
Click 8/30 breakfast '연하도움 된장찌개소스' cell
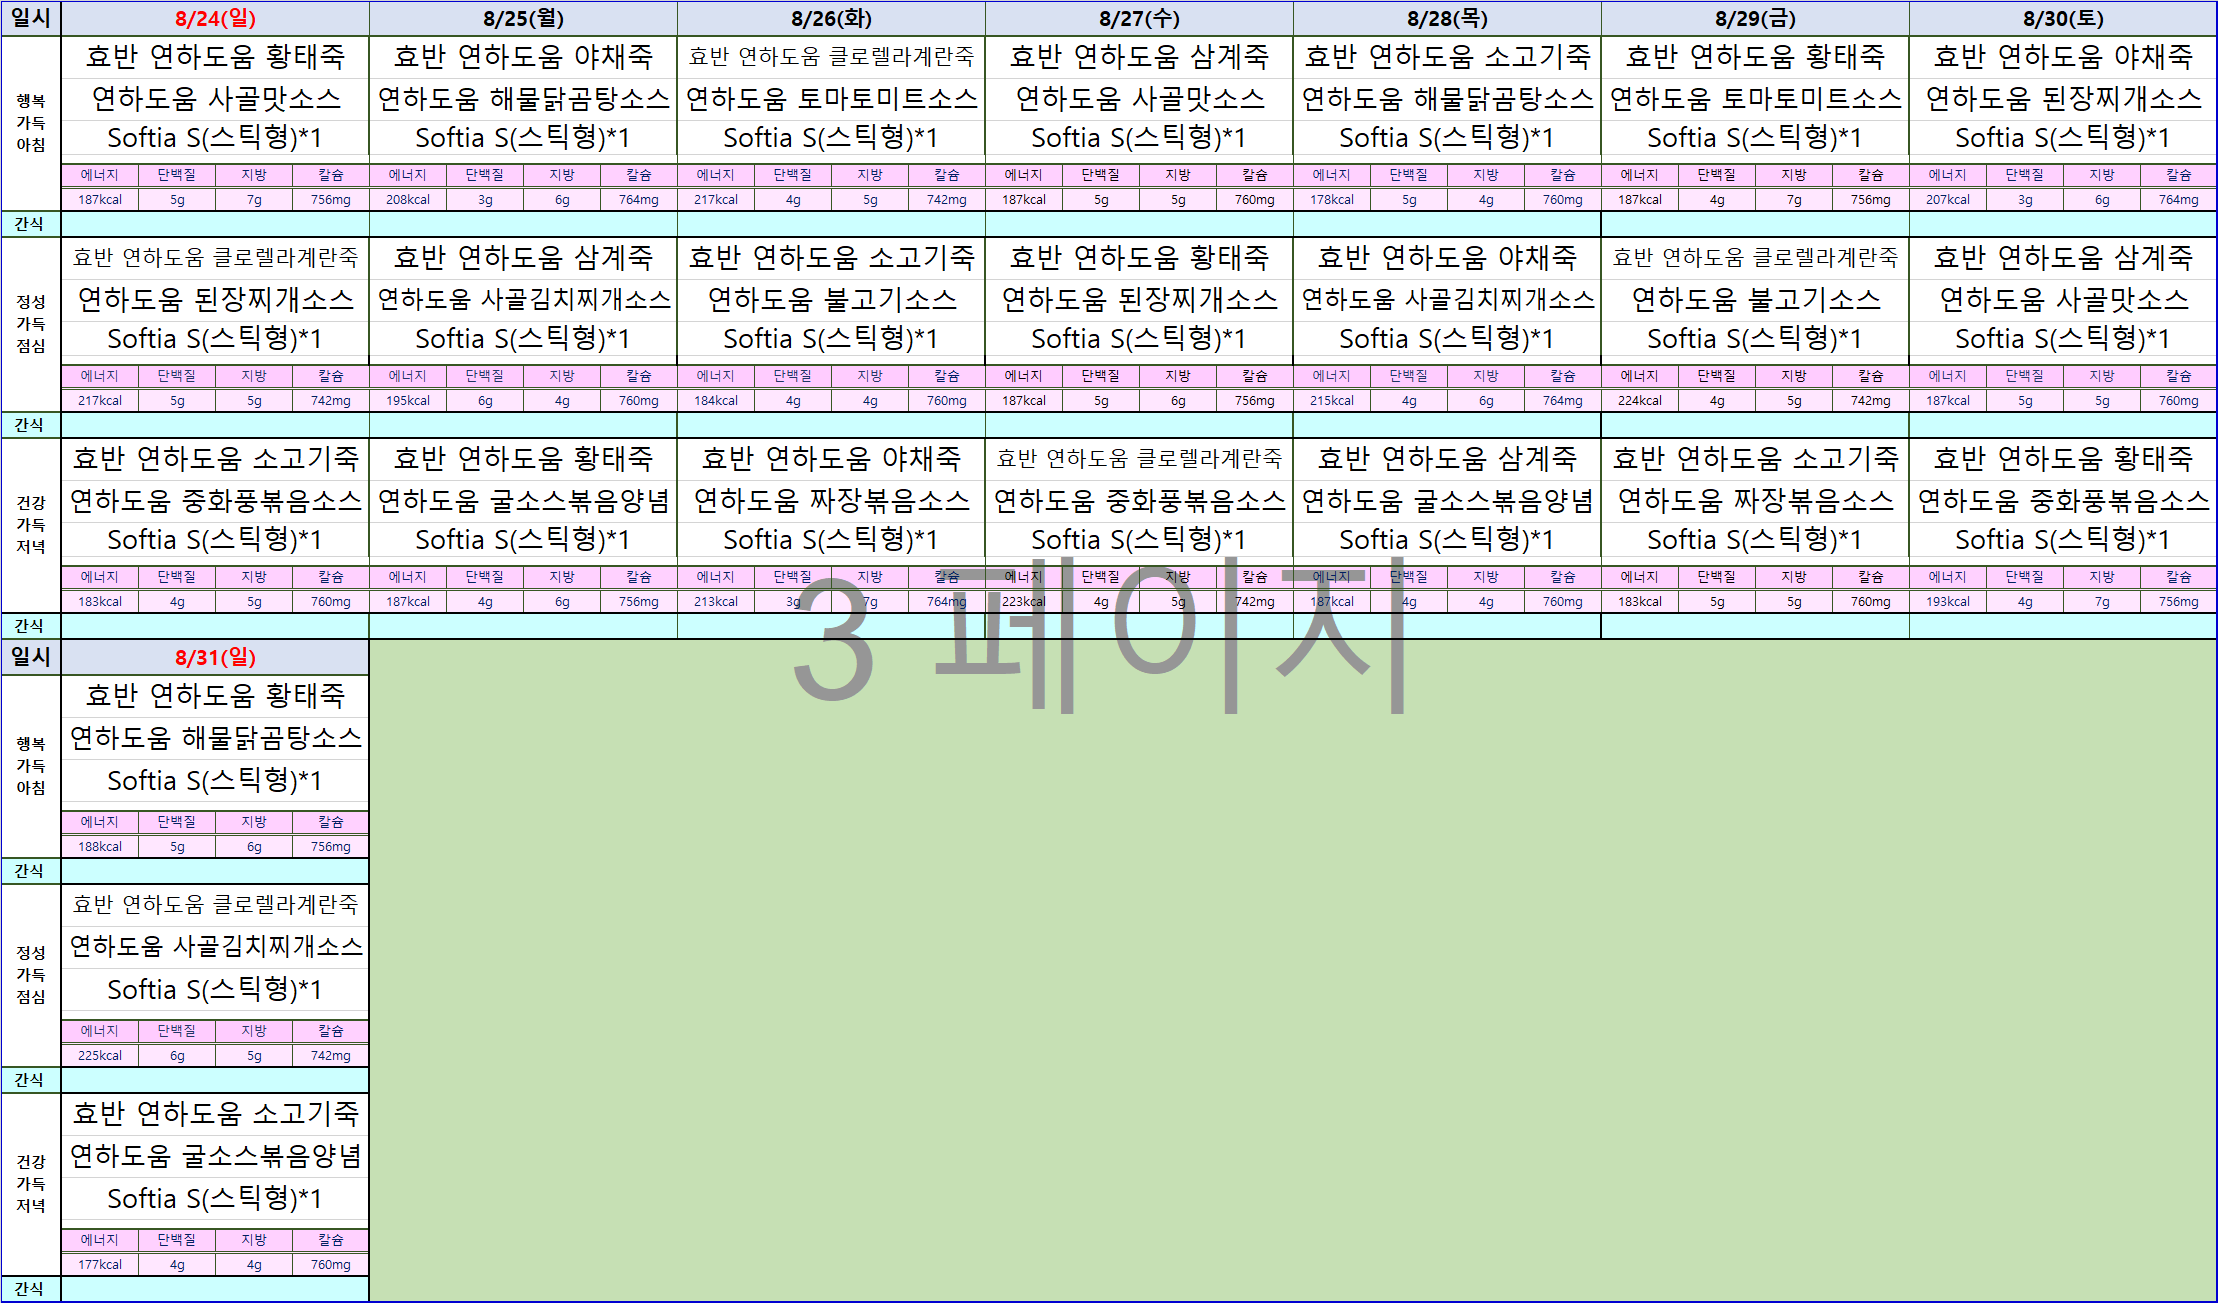tap(2063, 98)
